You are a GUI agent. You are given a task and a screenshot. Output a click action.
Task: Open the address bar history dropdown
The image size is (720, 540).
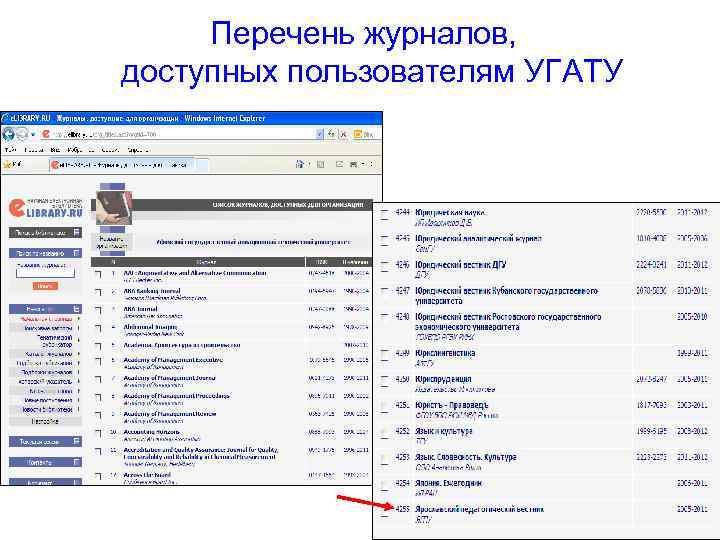[320, 134]
